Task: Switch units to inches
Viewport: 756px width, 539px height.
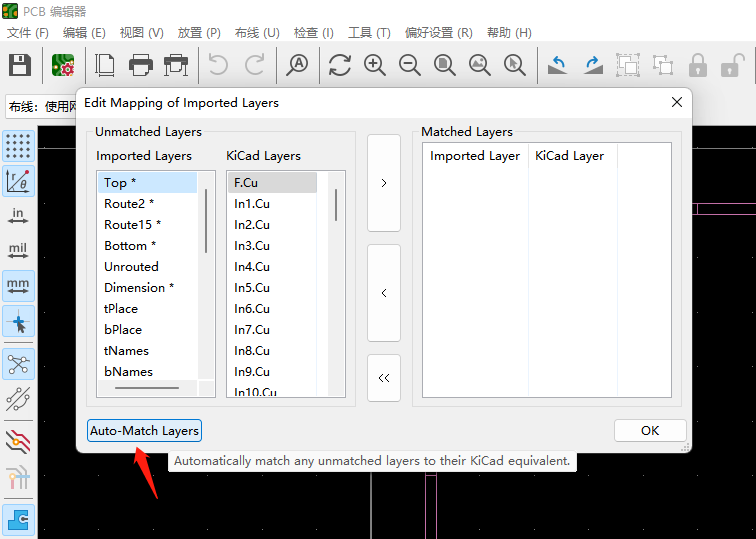Action: click(x=18, y=216)
